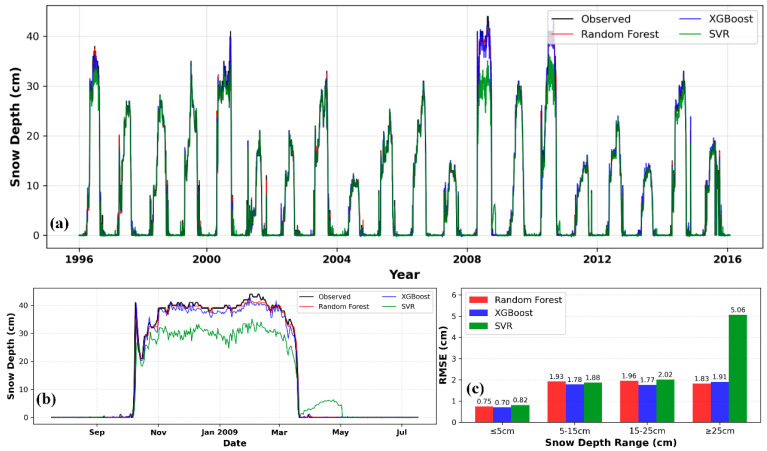Screen dimensions: 767x451
Task: Click the '1.77' bar value label
Action: tap(647, 380)
